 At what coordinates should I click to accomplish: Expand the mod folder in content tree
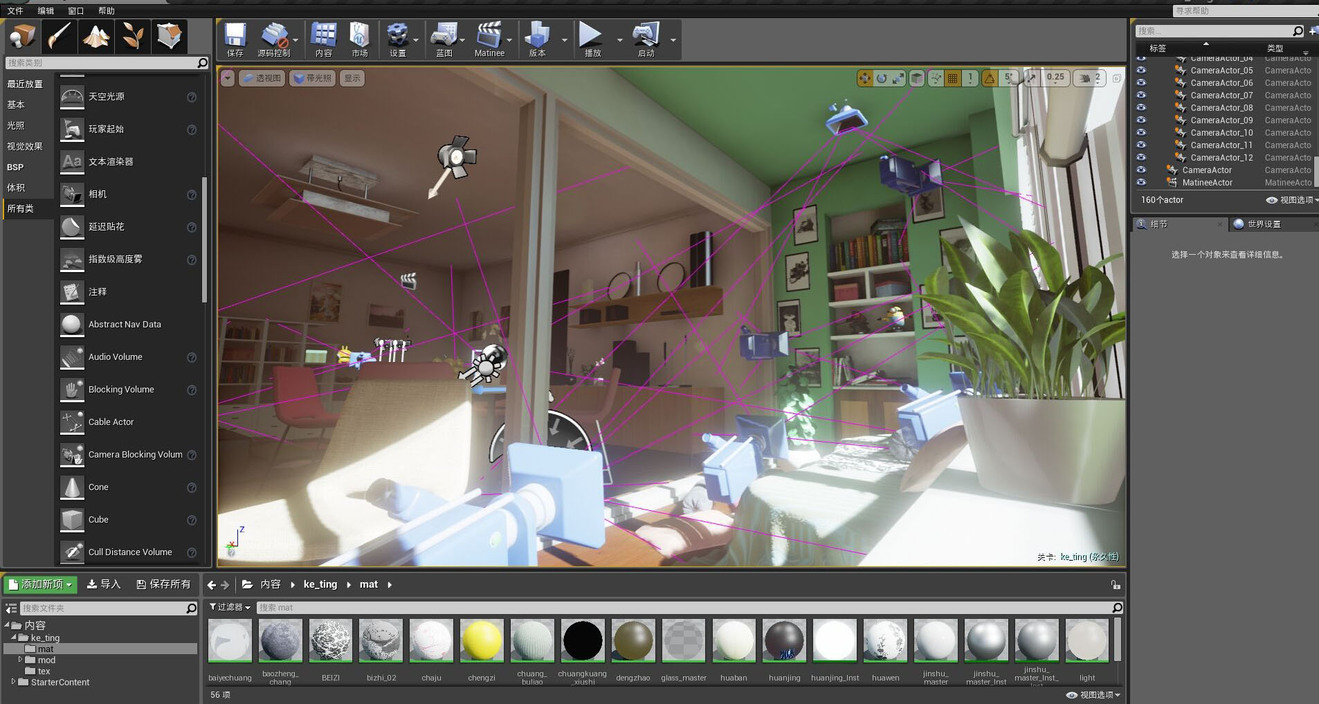pyautogui.click(x=20, y=660)
